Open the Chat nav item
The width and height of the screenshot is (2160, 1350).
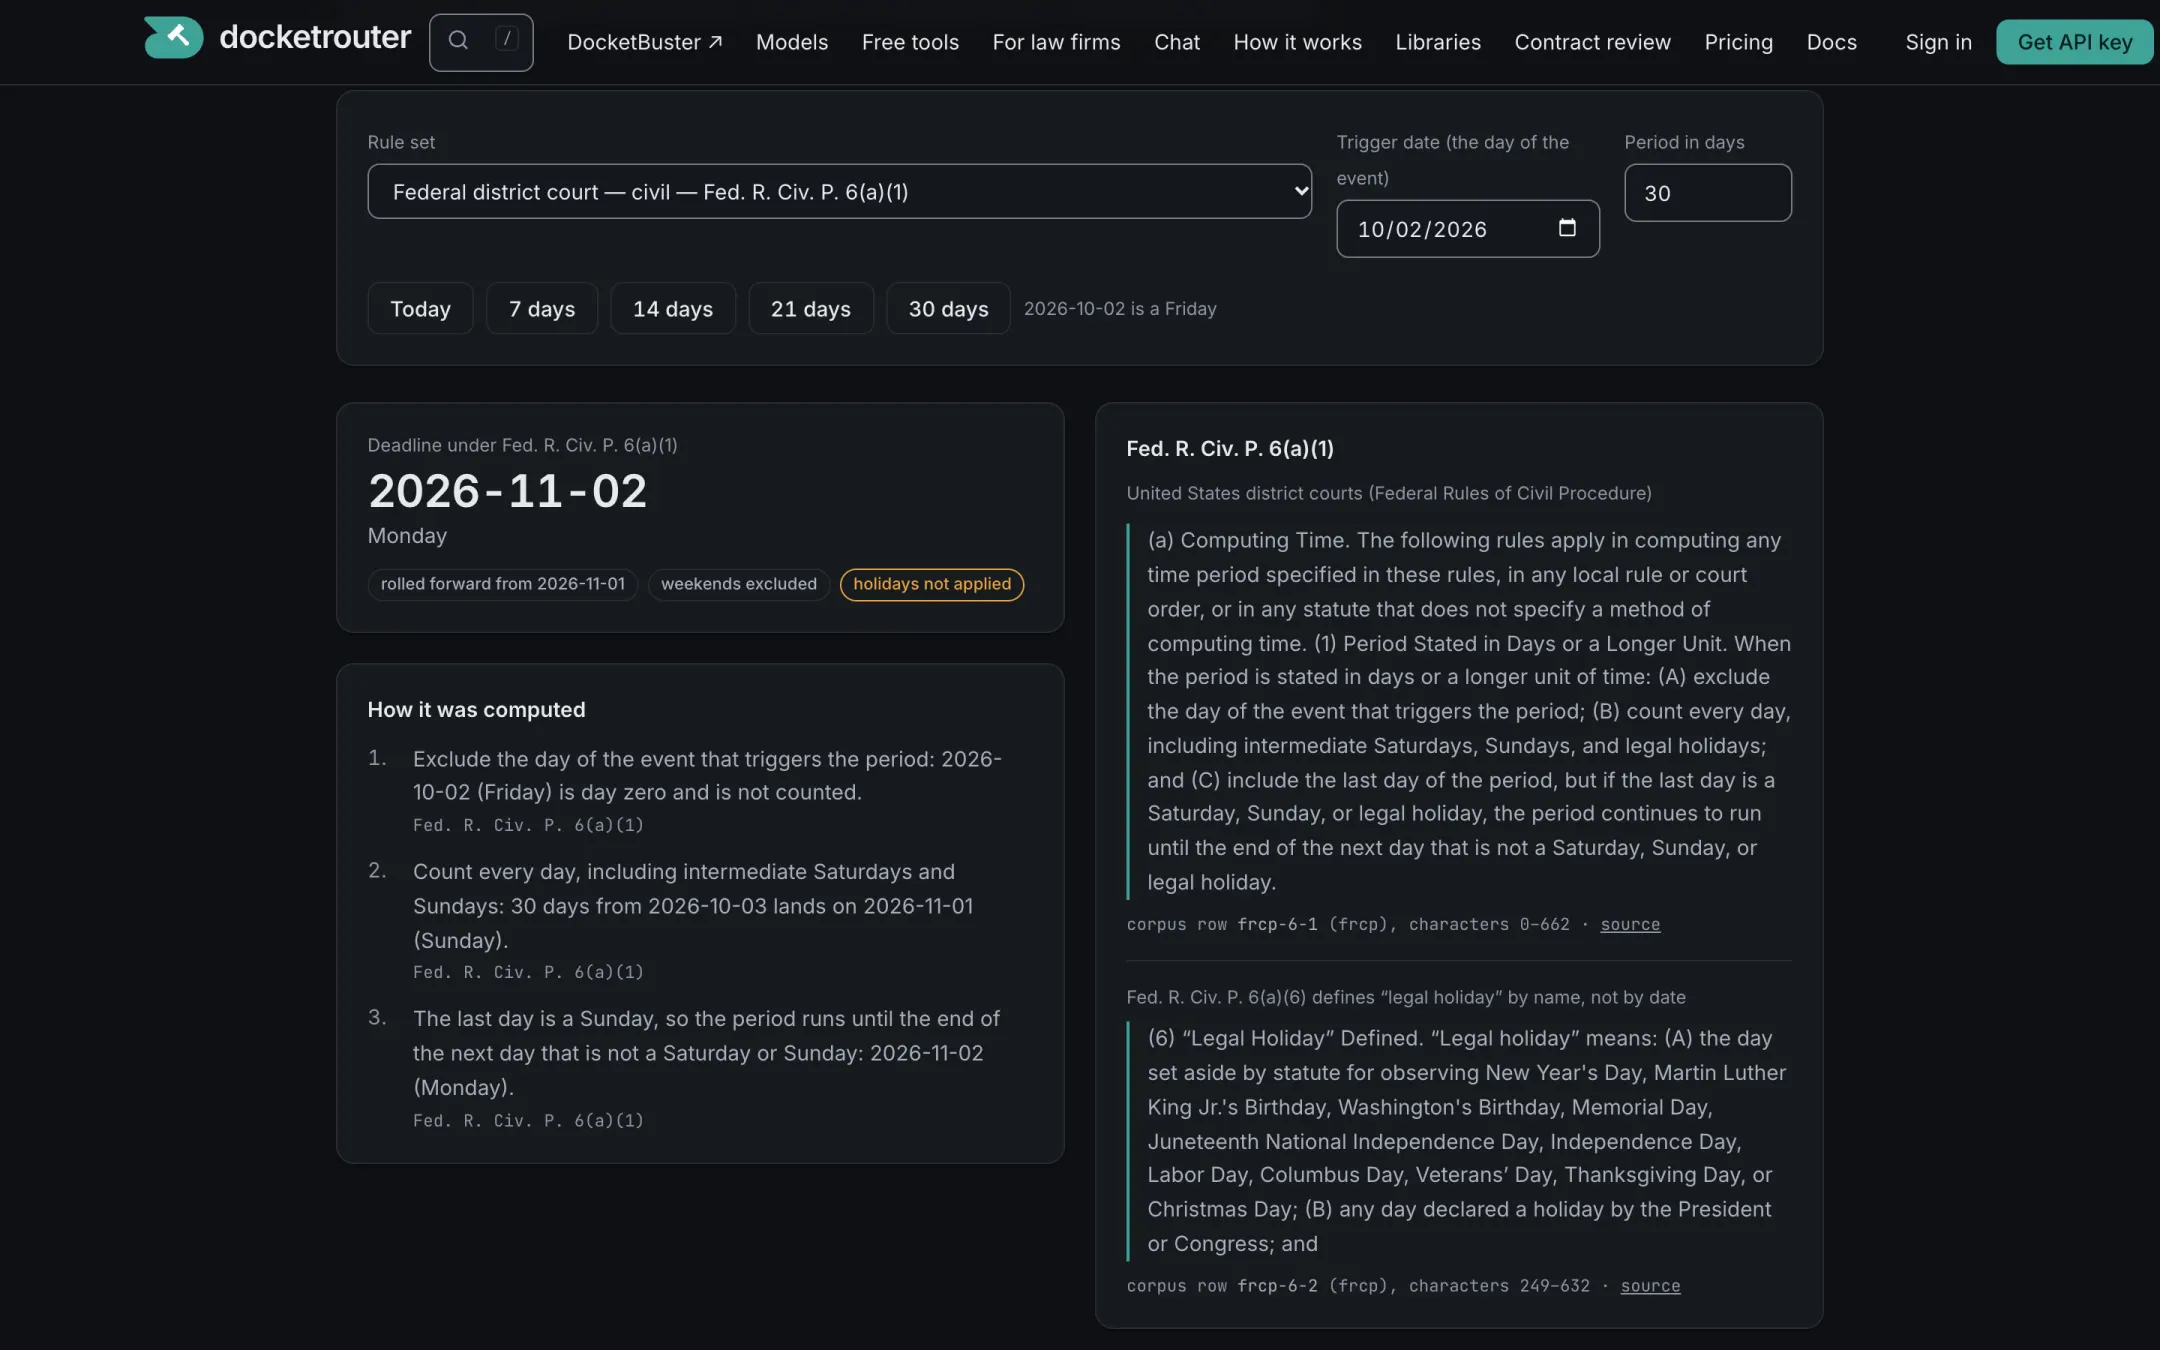click(x=1176, y=42)
